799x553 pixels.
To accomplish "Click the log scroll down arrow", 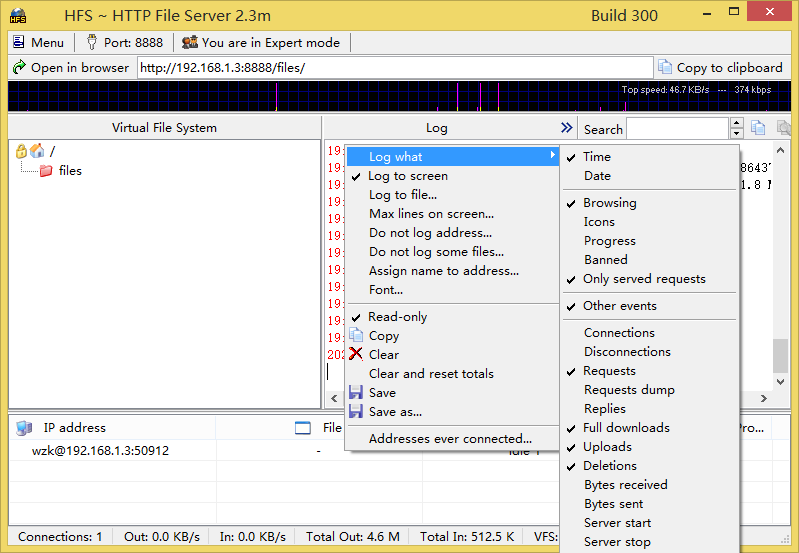I will [x=780, y=382].
